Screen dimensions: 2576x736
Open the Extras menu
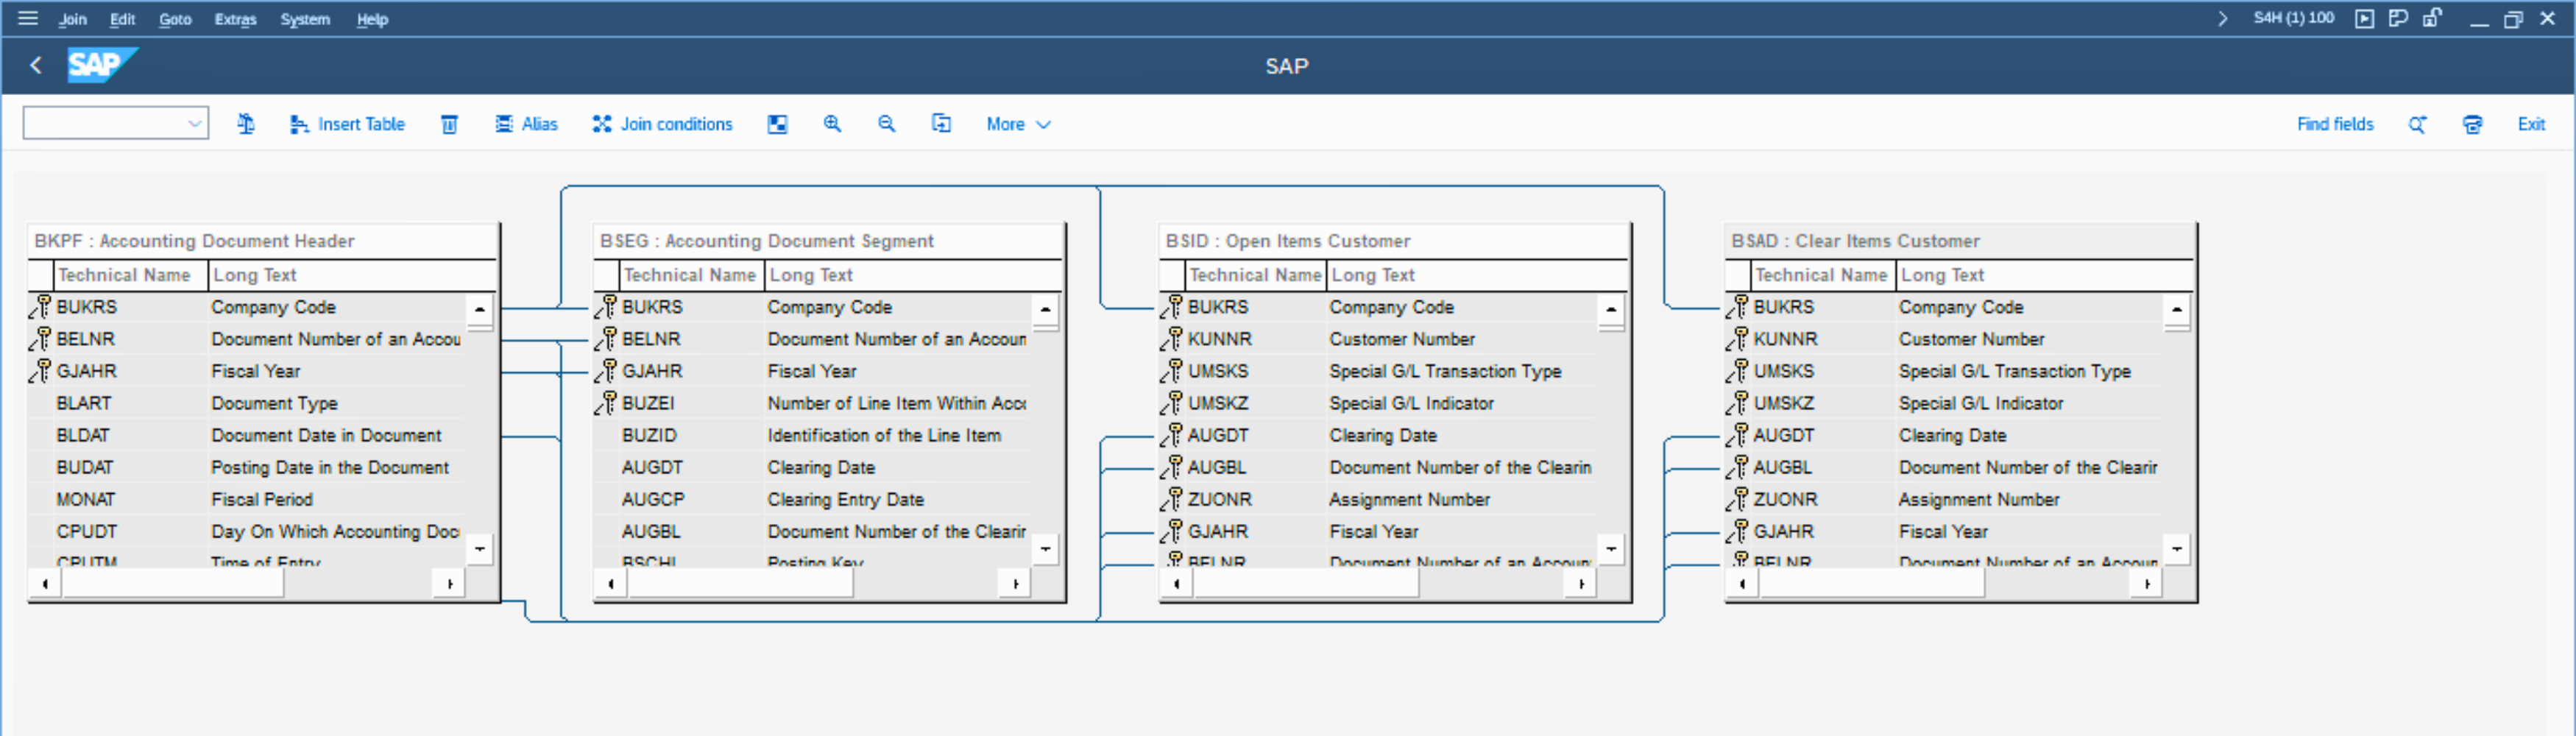coord(235,19)
